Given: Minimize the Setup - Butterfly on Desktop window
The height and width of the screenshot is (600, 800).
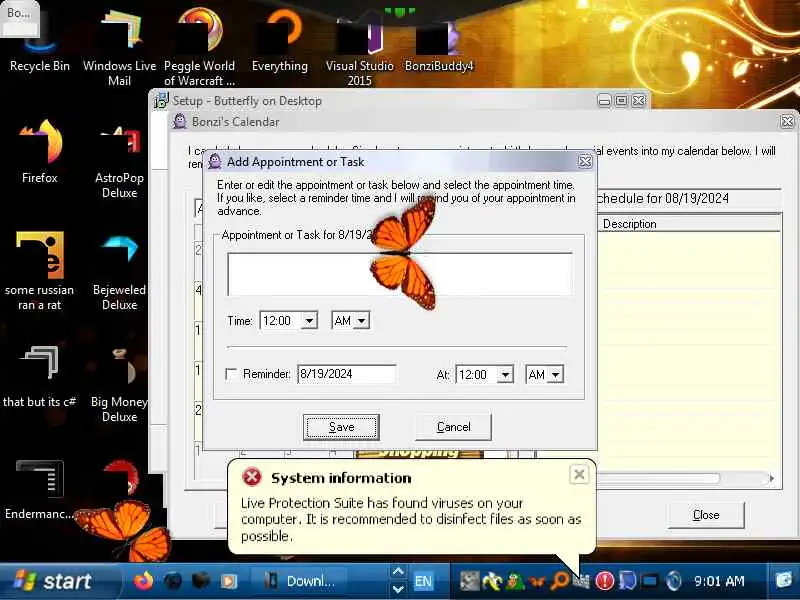Looking at the screenshot, I should pos(604,101).
